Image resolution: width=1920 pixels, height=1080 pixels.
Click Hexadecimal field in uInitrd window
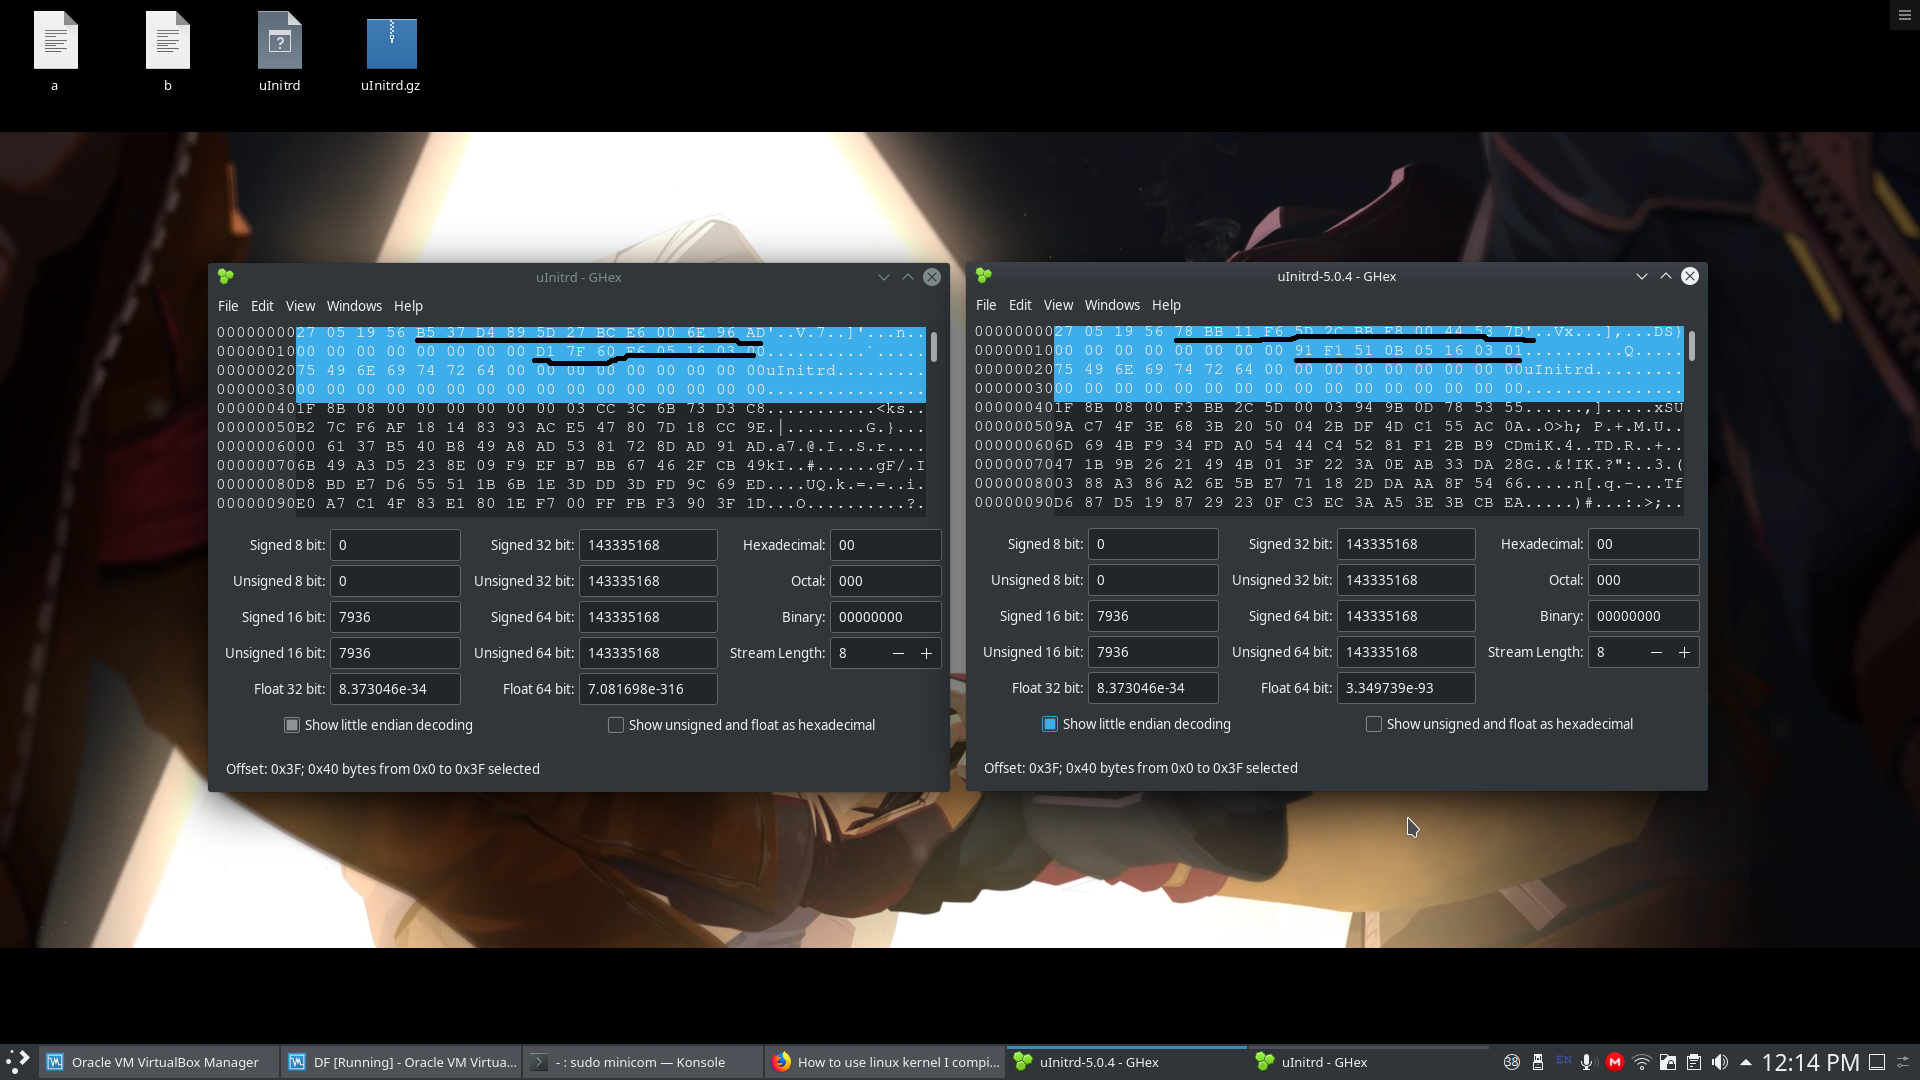[885, 545]
